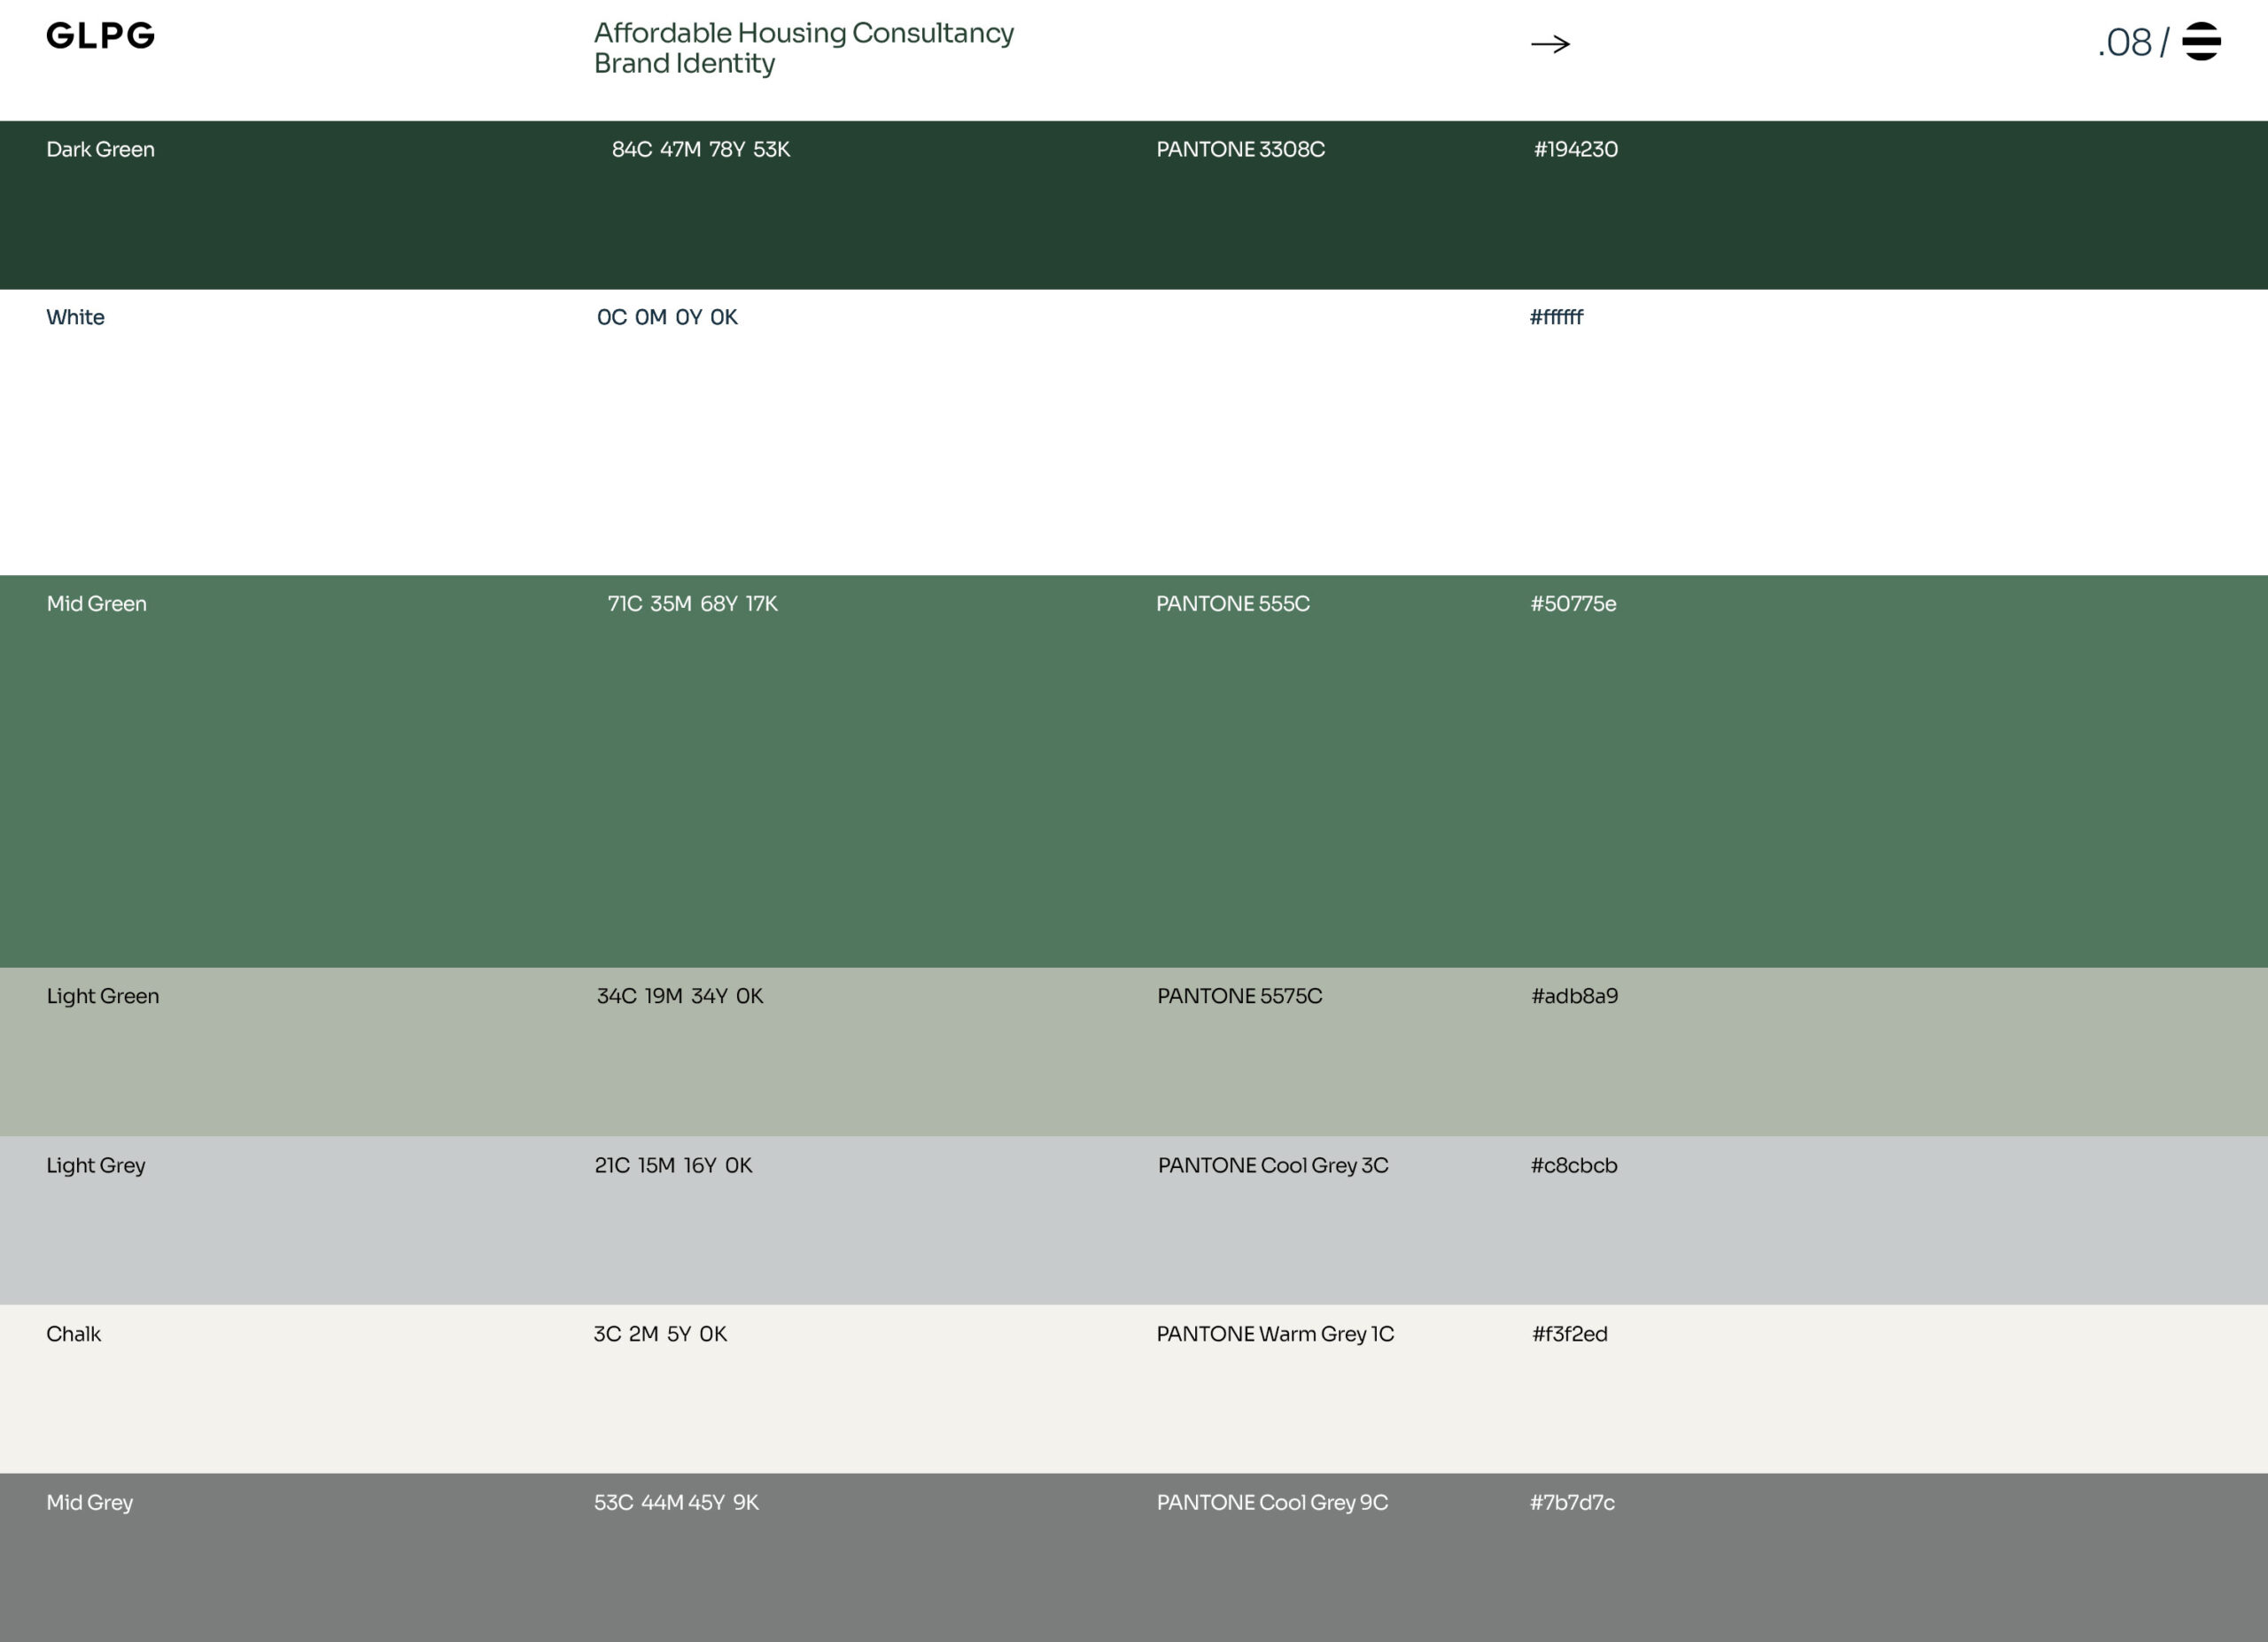
Task: Open the striped circle menu icon
Action: click(x=2201, y=42)
